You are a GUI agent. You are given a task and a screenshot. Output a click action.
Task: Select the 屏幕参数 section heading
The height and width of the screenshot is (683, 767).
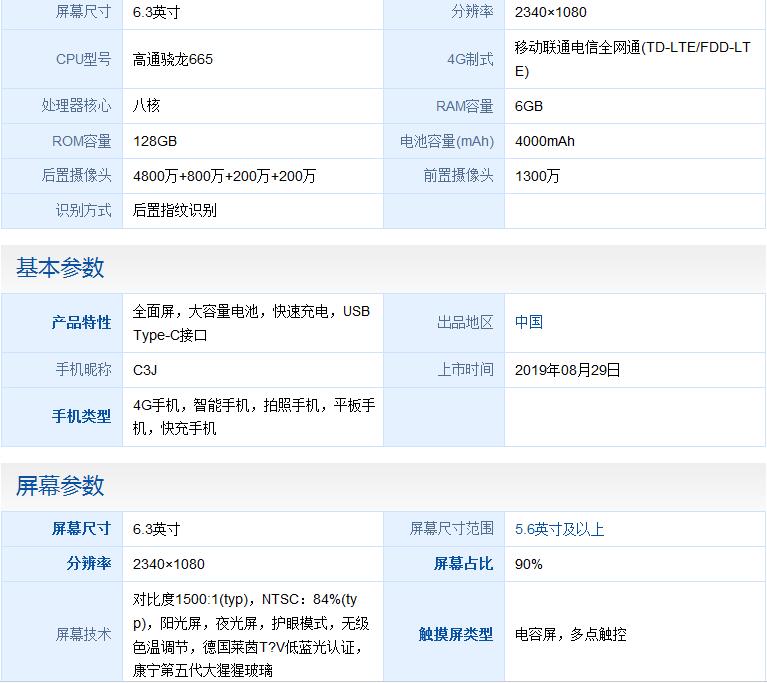60,486
